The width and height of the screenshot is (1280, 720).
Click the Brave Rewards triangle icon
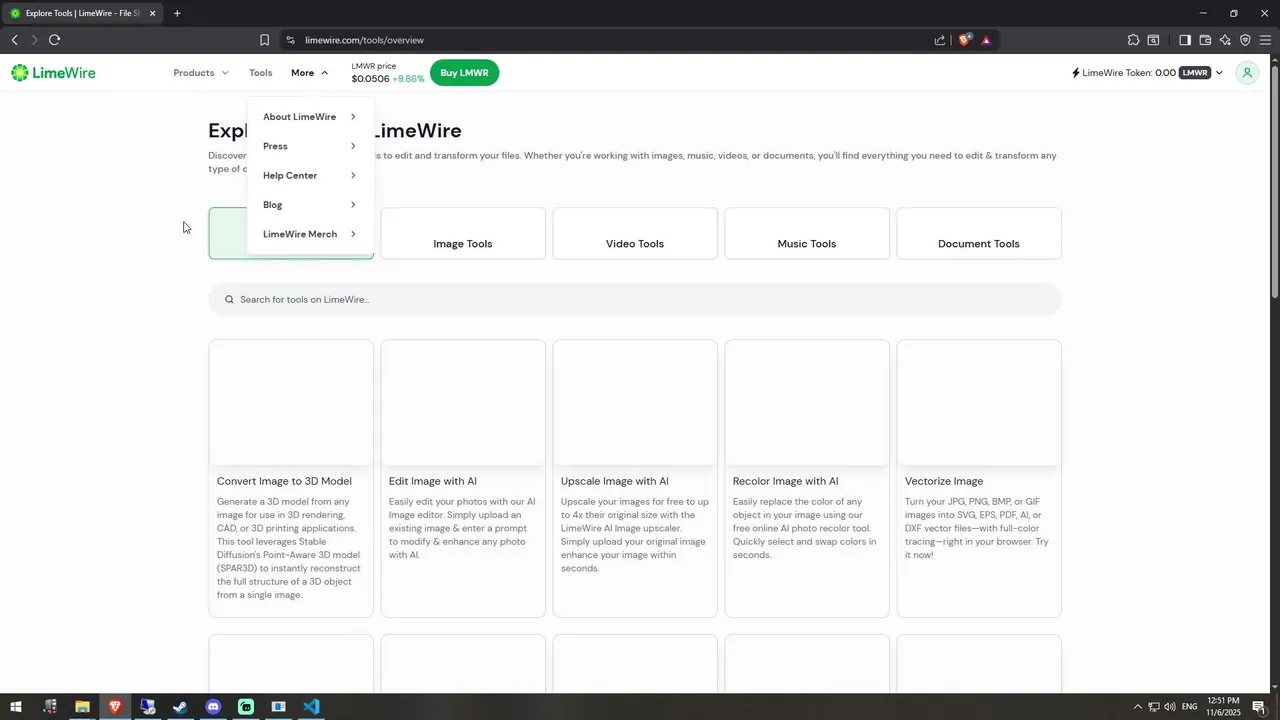pyautogui.click(x=986, y=40)
